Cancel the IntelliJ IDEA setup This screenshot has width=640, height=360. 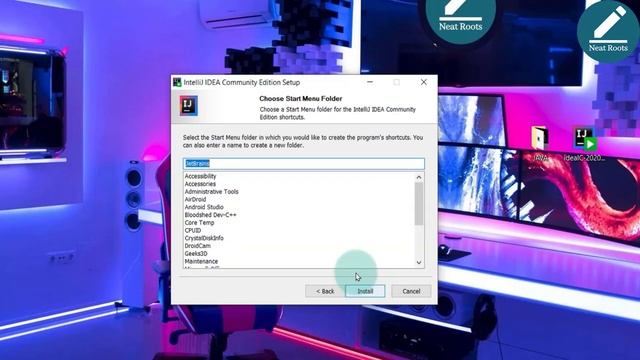(411, 291)
